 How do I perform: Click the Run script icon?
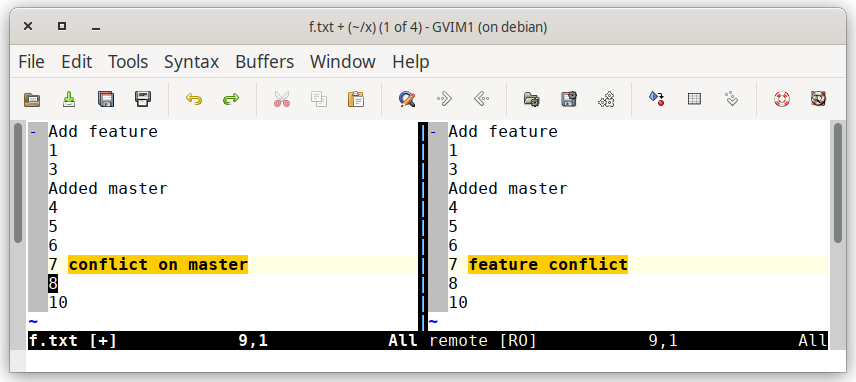coord(606,99)
